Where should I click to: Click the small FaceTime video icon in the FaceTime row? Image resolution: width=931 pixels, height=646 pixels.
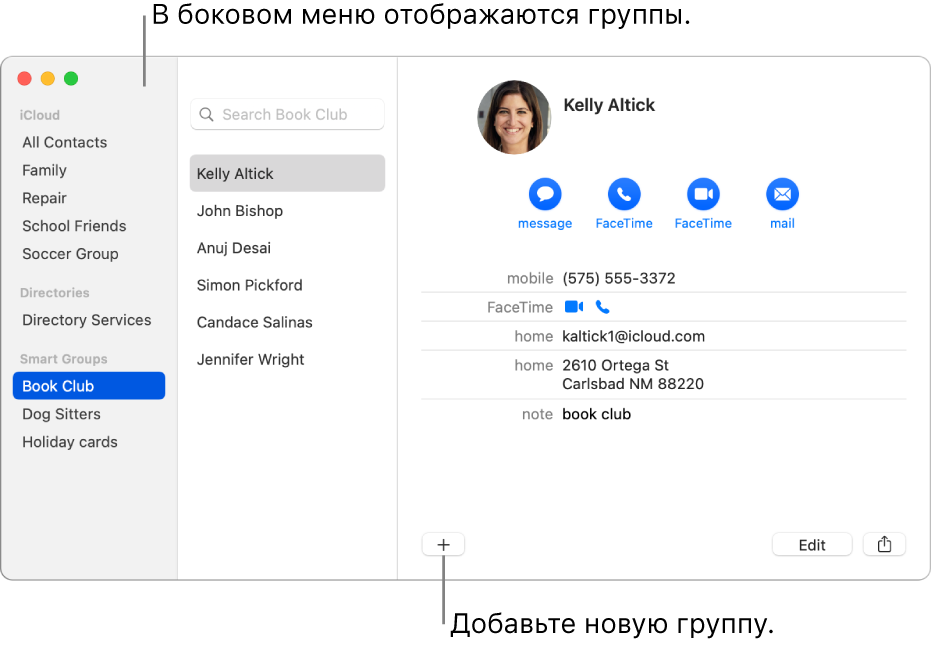[x=574, y=307]
